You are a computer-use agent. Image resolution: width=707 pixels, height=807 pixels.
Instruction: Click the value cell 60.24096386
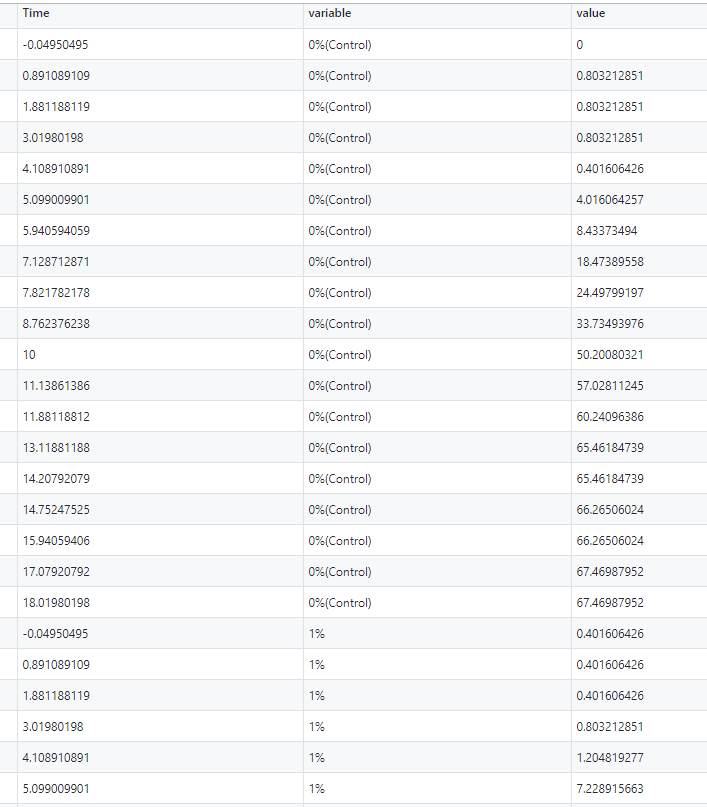pyautogui.click(x=610, y=417)
